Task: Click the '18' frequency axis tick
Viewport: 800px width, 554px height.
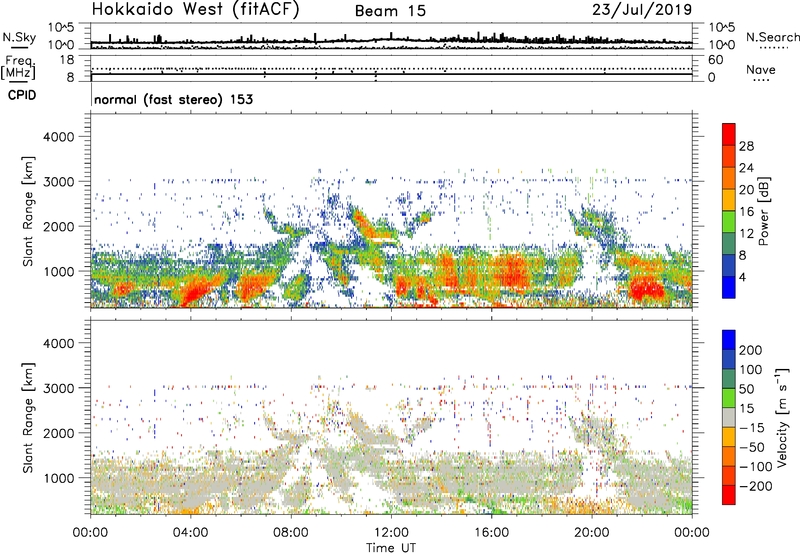Action: (x=67, y=60)
